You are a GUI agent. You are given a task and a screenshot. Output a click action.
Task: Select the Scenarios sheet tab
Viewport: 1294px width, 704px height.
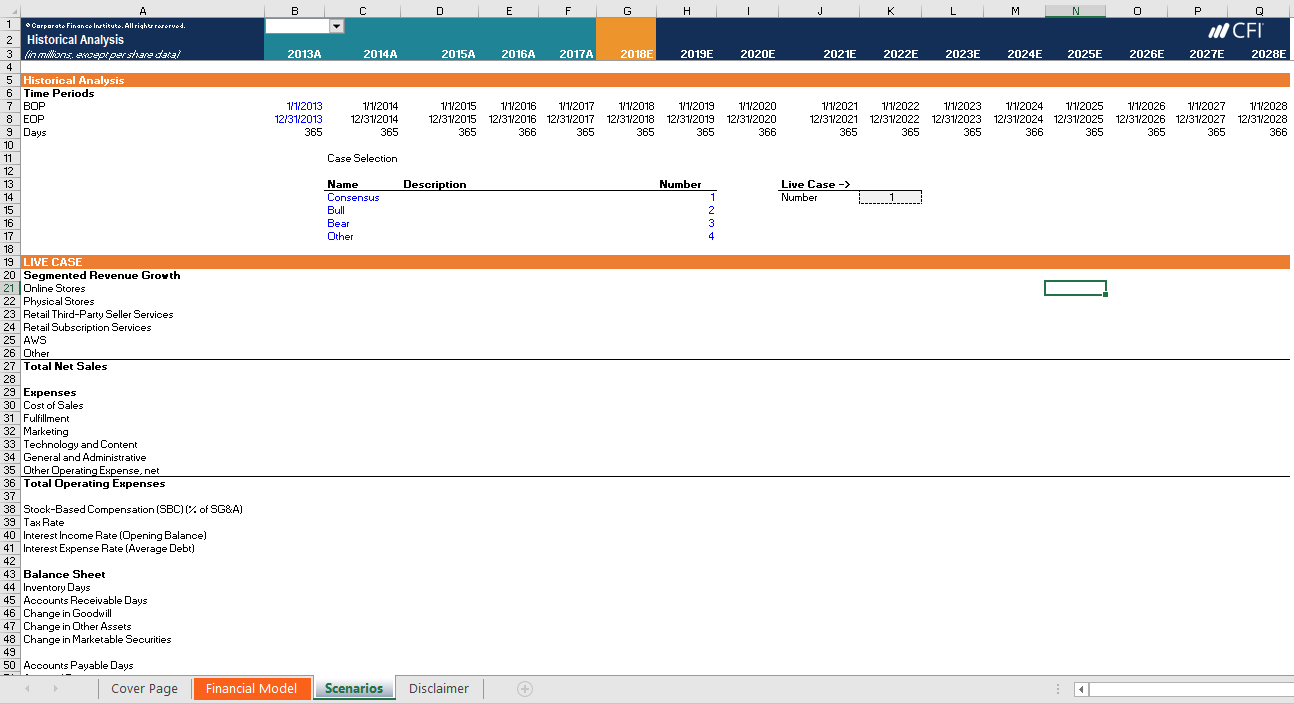click(x=354, y=688)
